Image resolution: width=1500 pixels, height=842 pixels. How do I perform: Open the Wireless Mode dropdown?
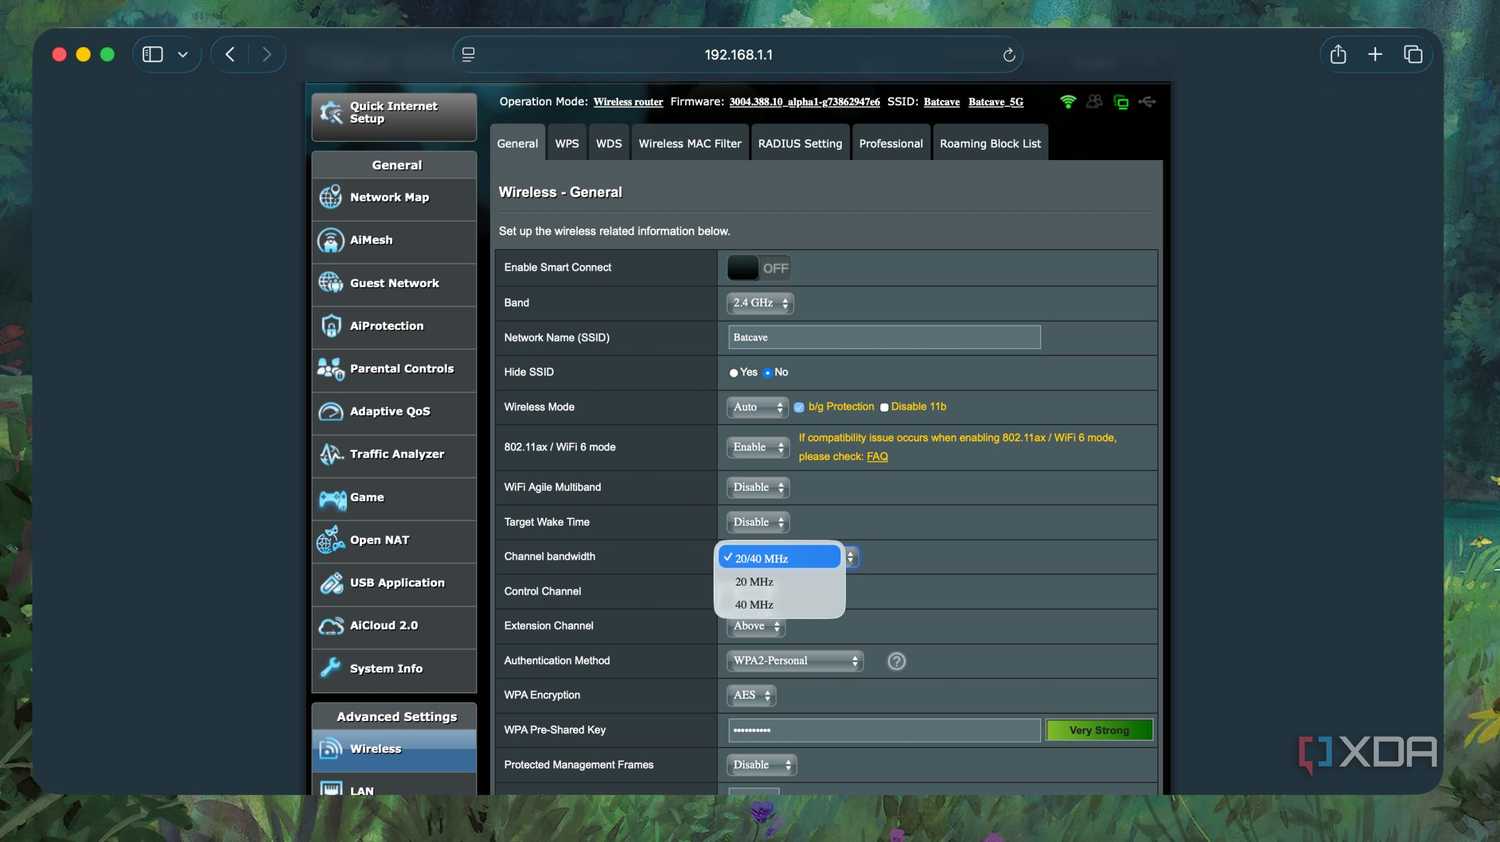click(x=757, y=407)
